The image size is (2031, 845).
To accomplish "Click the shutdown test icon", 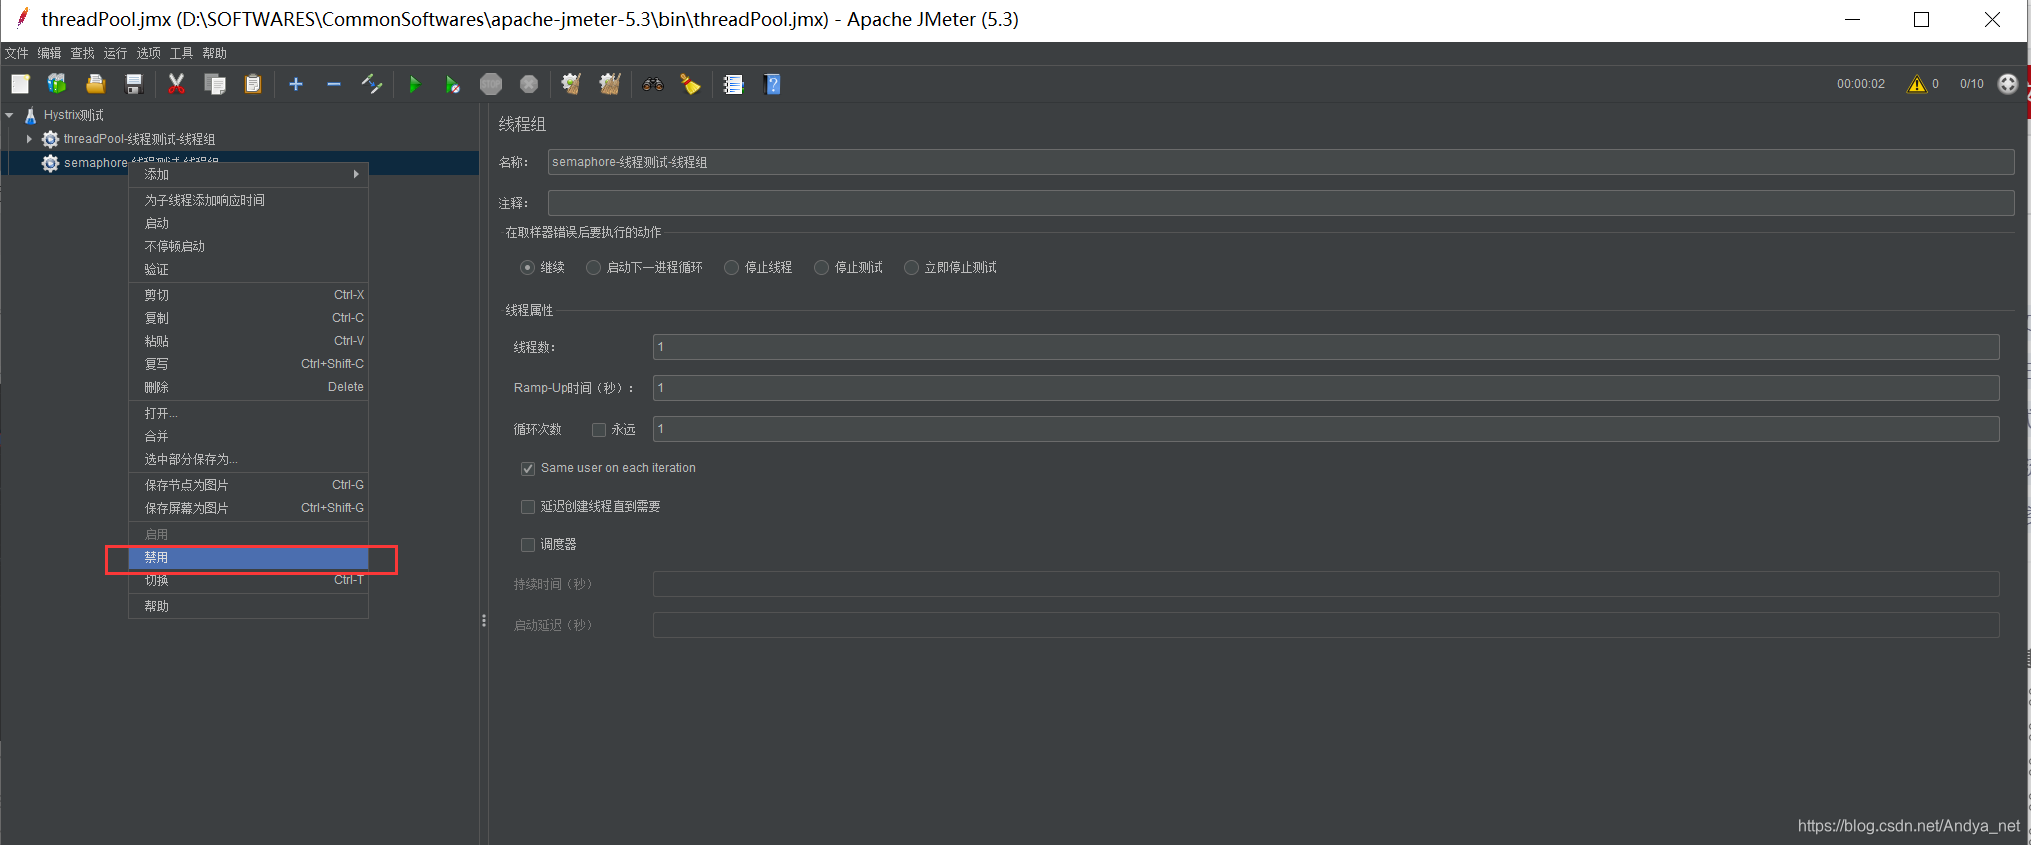I will coord(529,84).
